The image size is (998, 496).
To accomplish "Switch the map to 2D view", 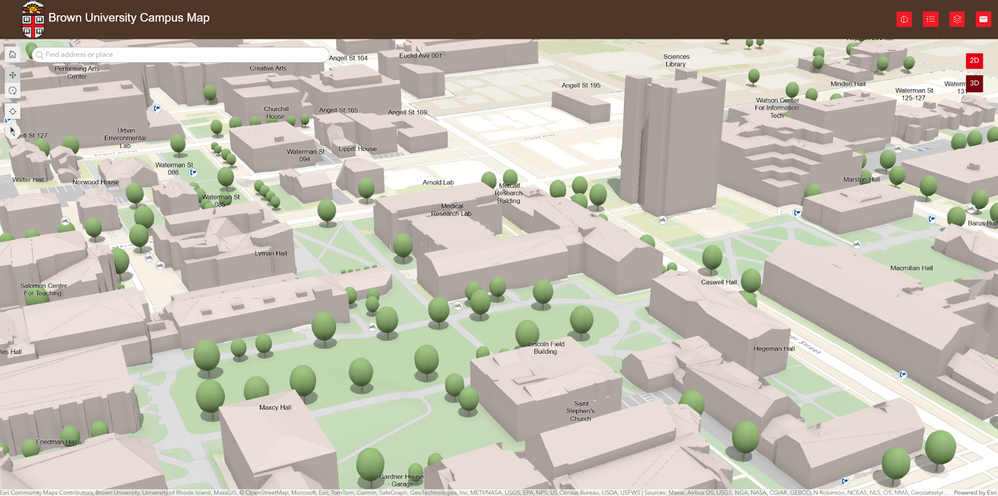I will coord(974,60).
